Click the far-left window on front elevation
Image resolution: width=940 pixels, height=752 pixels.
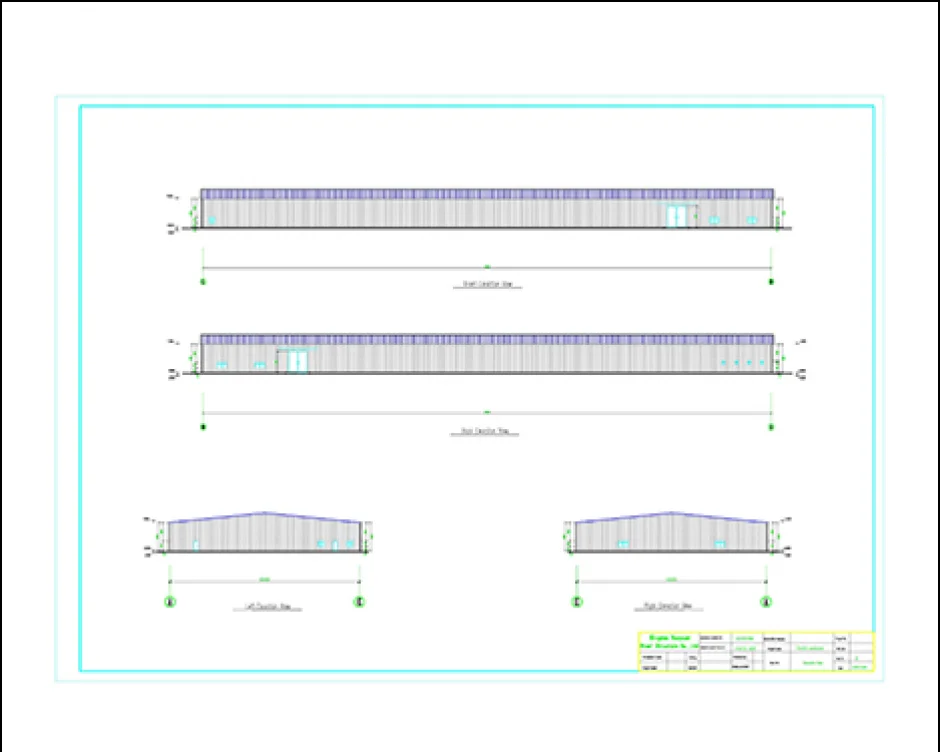point(211,219)
